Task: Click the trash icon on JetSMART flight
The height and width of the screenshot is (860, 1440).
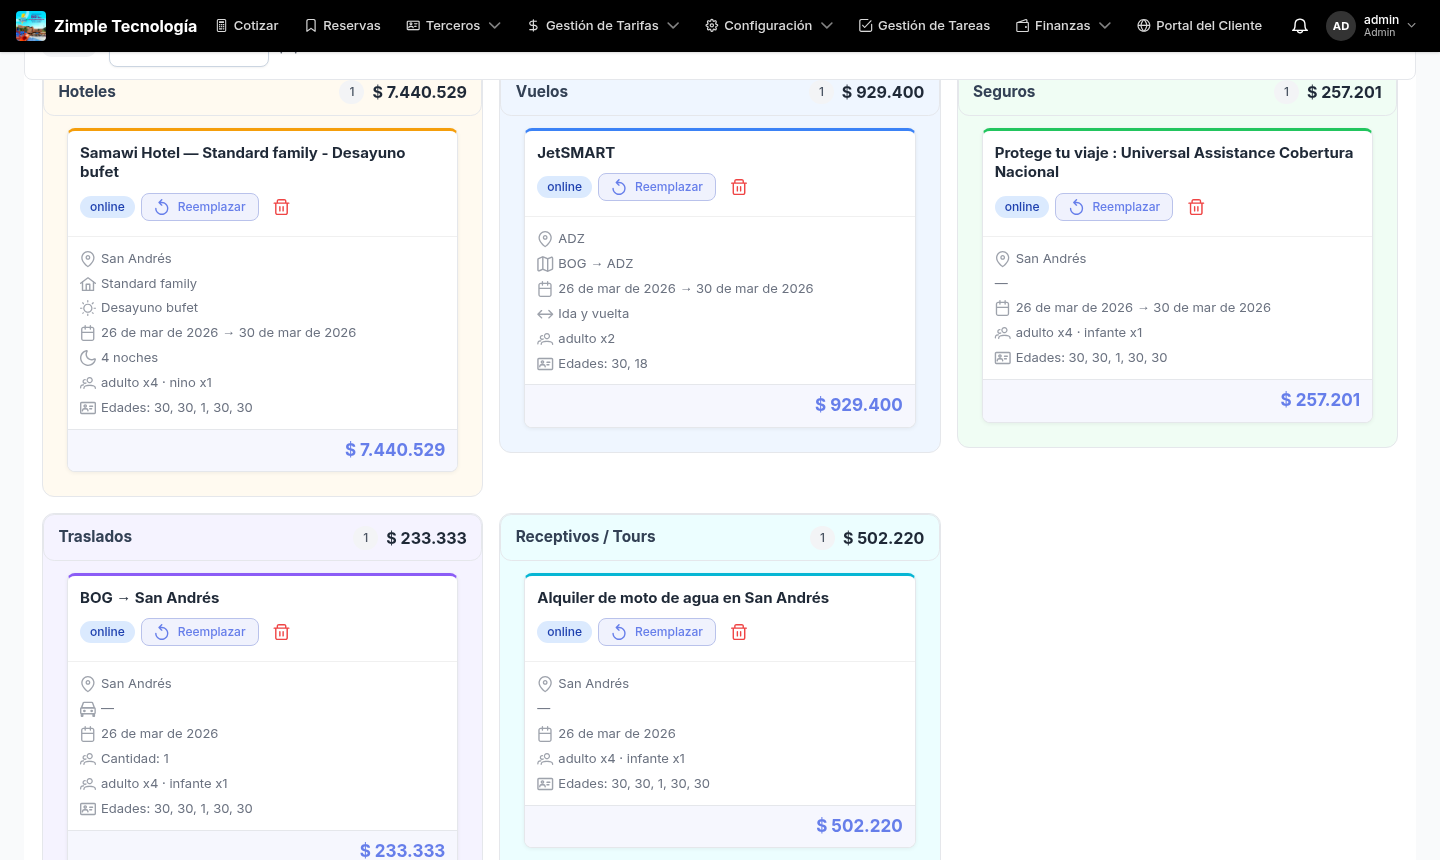Action: point(739,187)
